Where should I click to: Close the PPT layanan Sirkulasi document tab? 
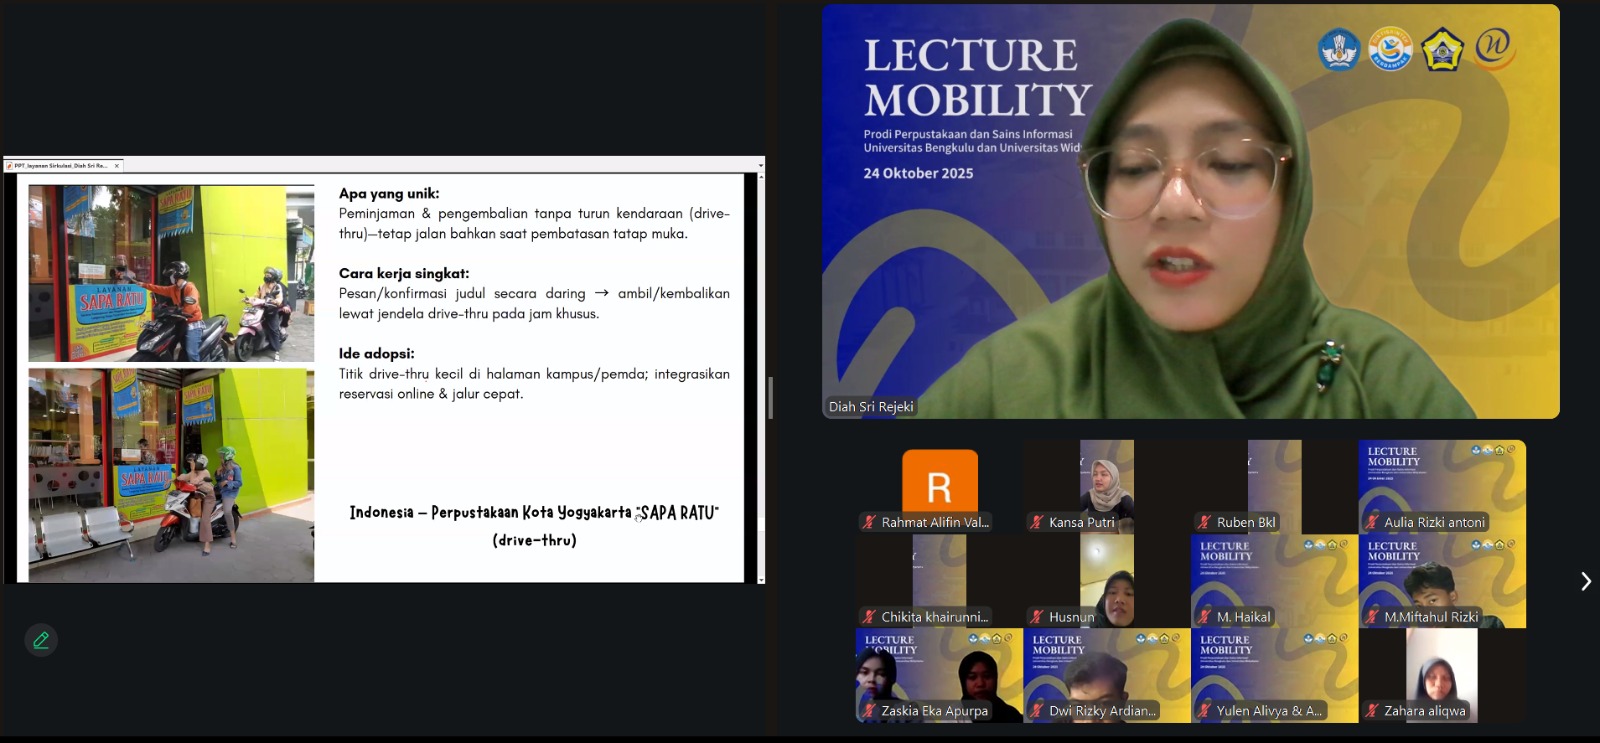coord(116,166)
